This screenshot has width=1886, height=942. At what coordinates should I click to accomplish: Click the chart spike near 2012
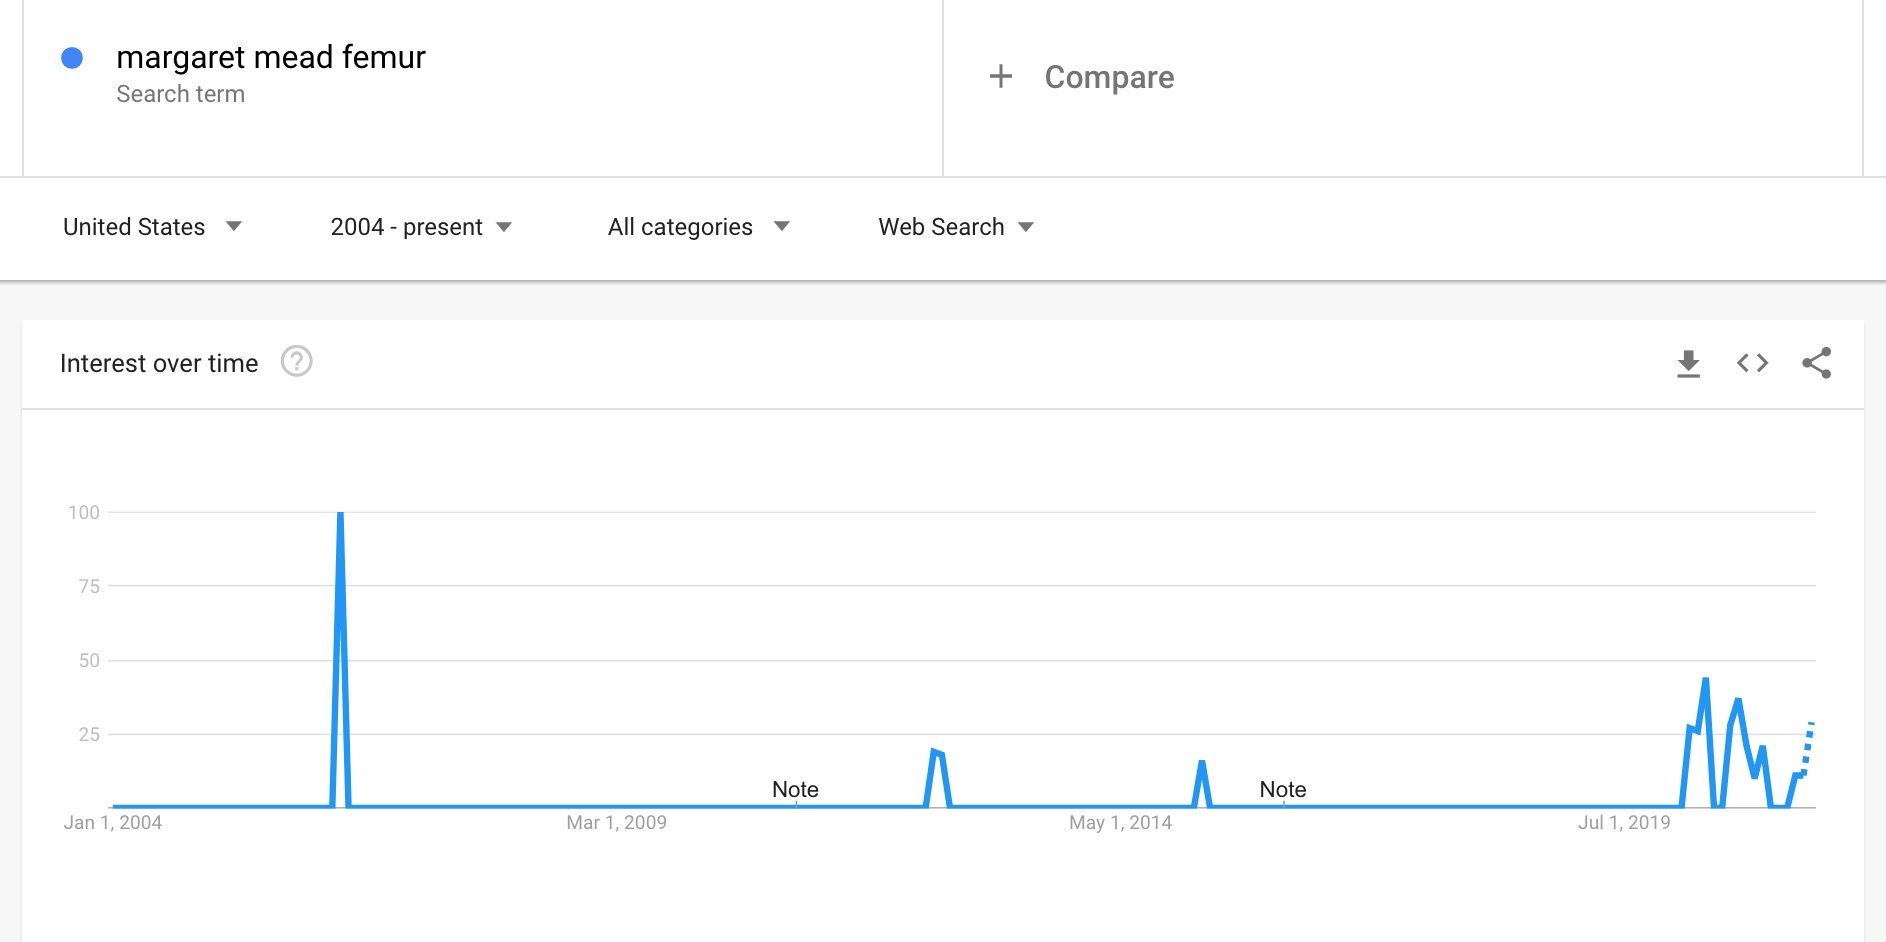(x=936, y=752)
